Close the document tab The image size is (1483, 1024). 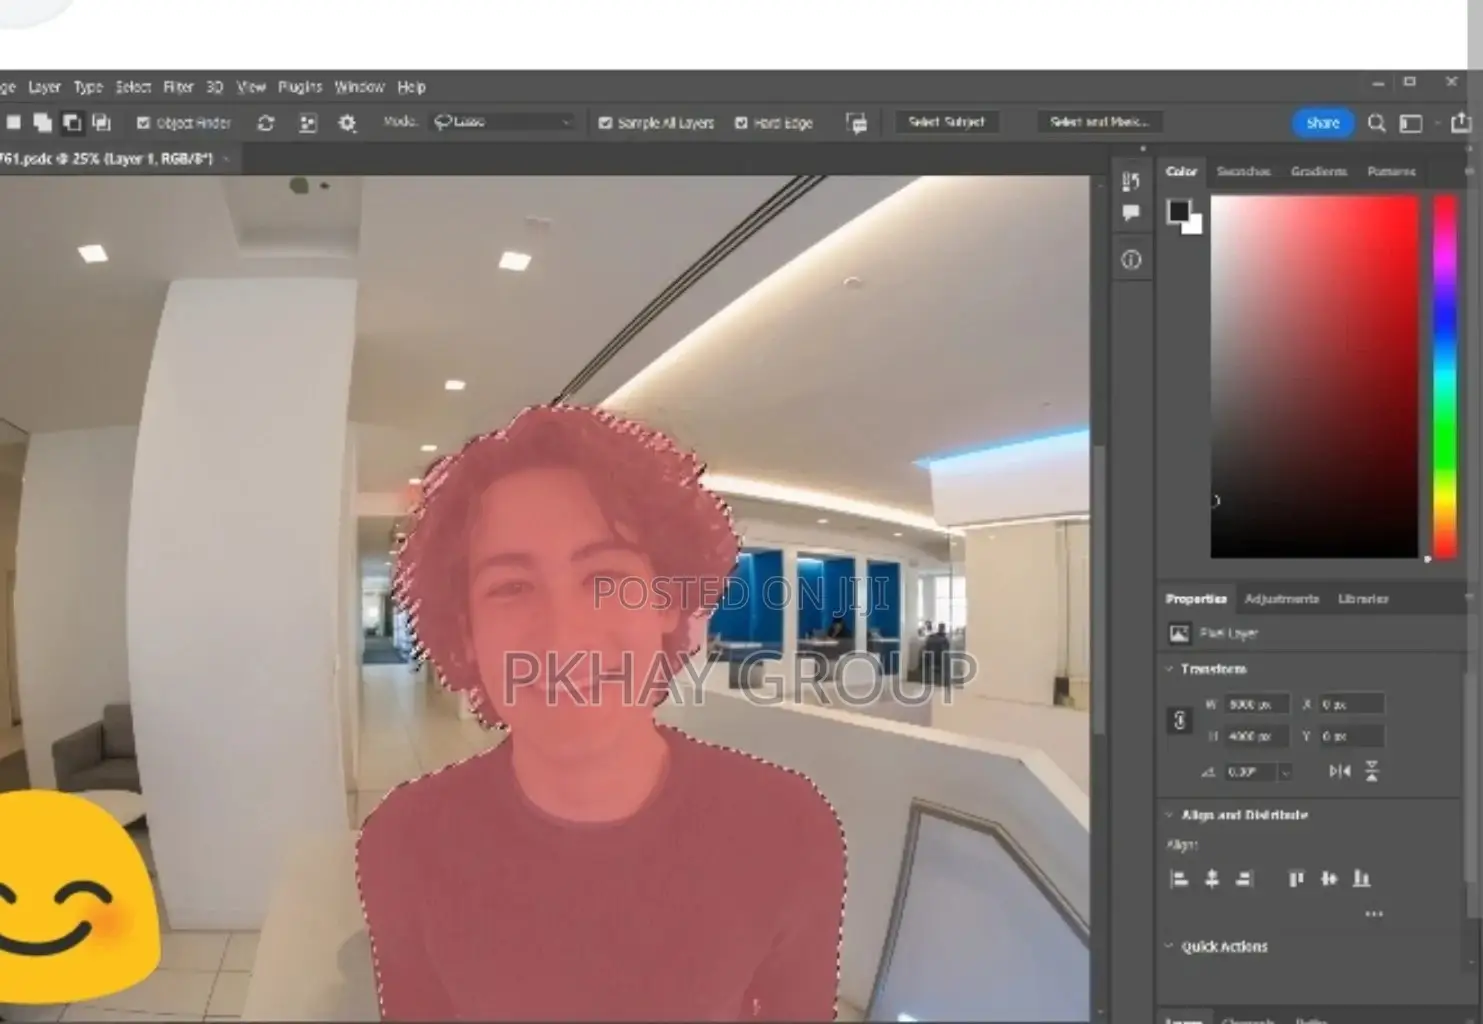tap(227, 159)
